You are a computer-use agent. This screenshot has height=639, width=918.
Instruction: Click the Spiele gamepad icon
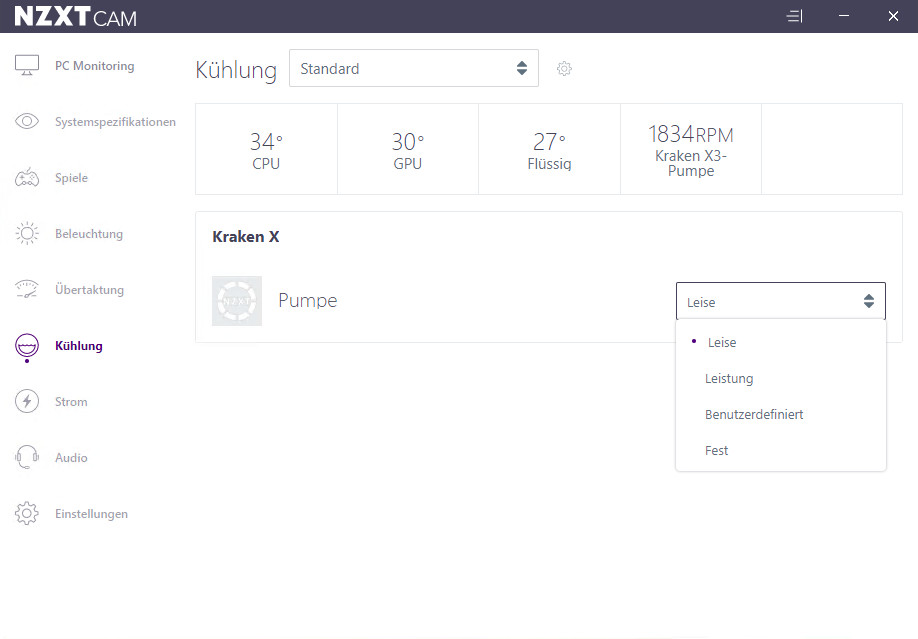click(27, 177)
